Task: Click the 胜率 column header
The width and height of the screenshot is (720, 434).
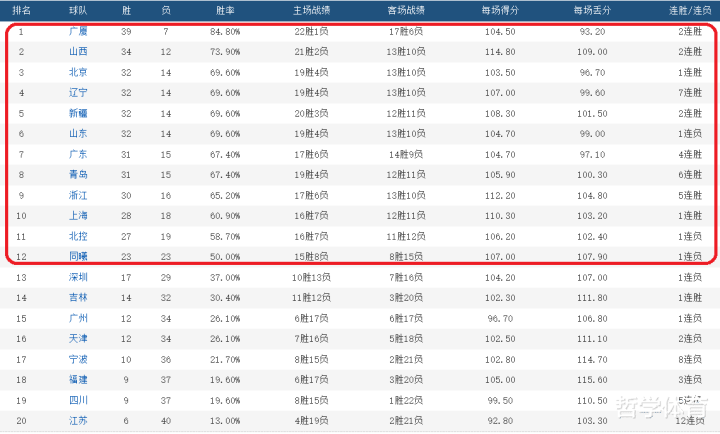Action: pos(225,11)
